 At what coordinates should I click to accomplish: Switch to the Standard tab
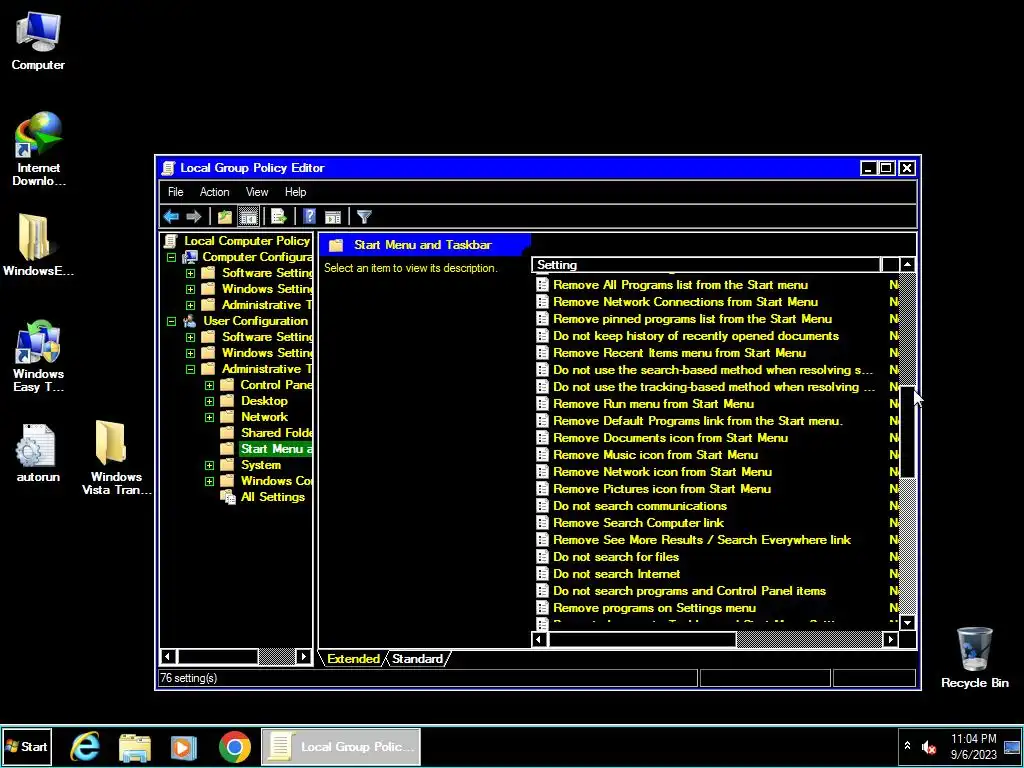click(417, 658)
